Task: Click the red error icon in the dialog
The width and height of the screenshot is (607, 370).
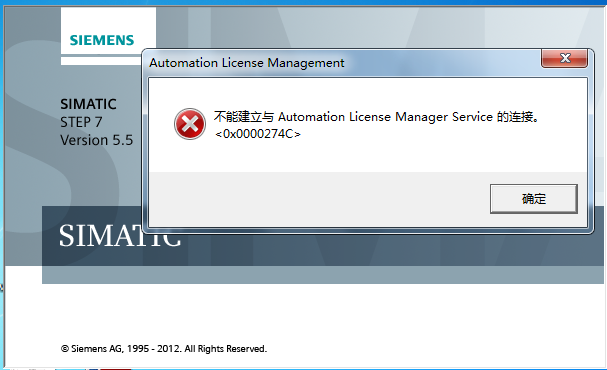Action: click(x=190, y=124)
